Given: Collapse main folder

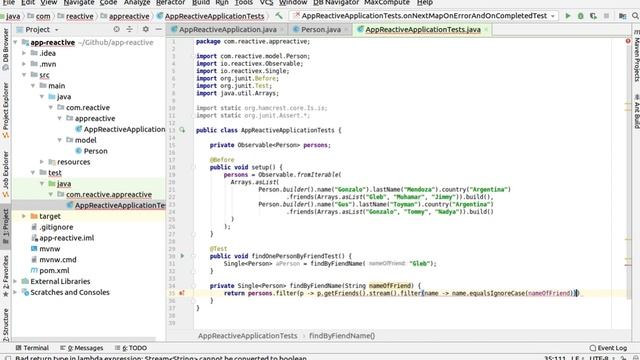Looking at the screenshot, I should click(x=33, y=86).
